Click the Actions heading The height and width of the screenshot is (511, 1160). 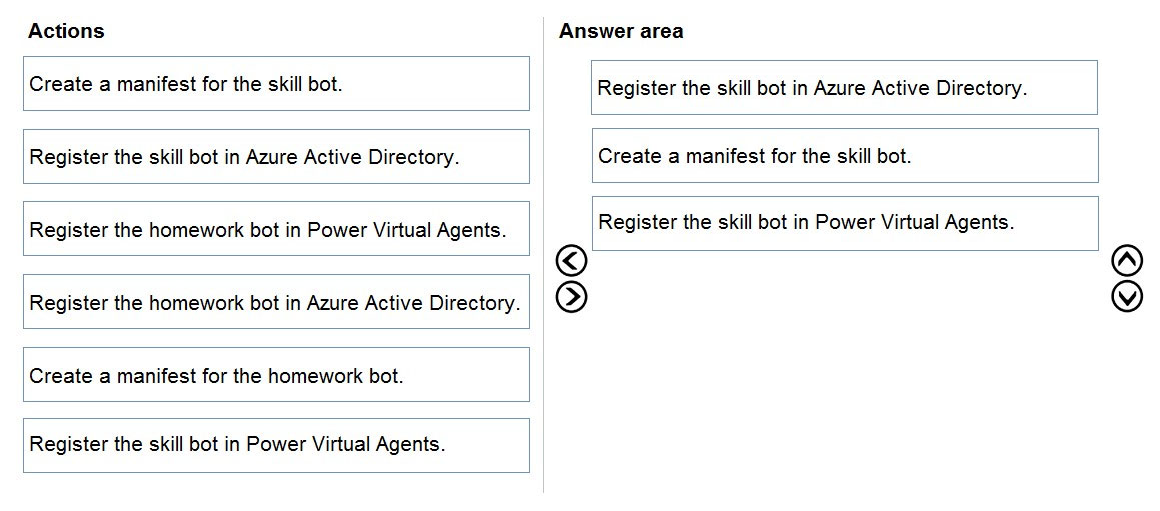66,31
